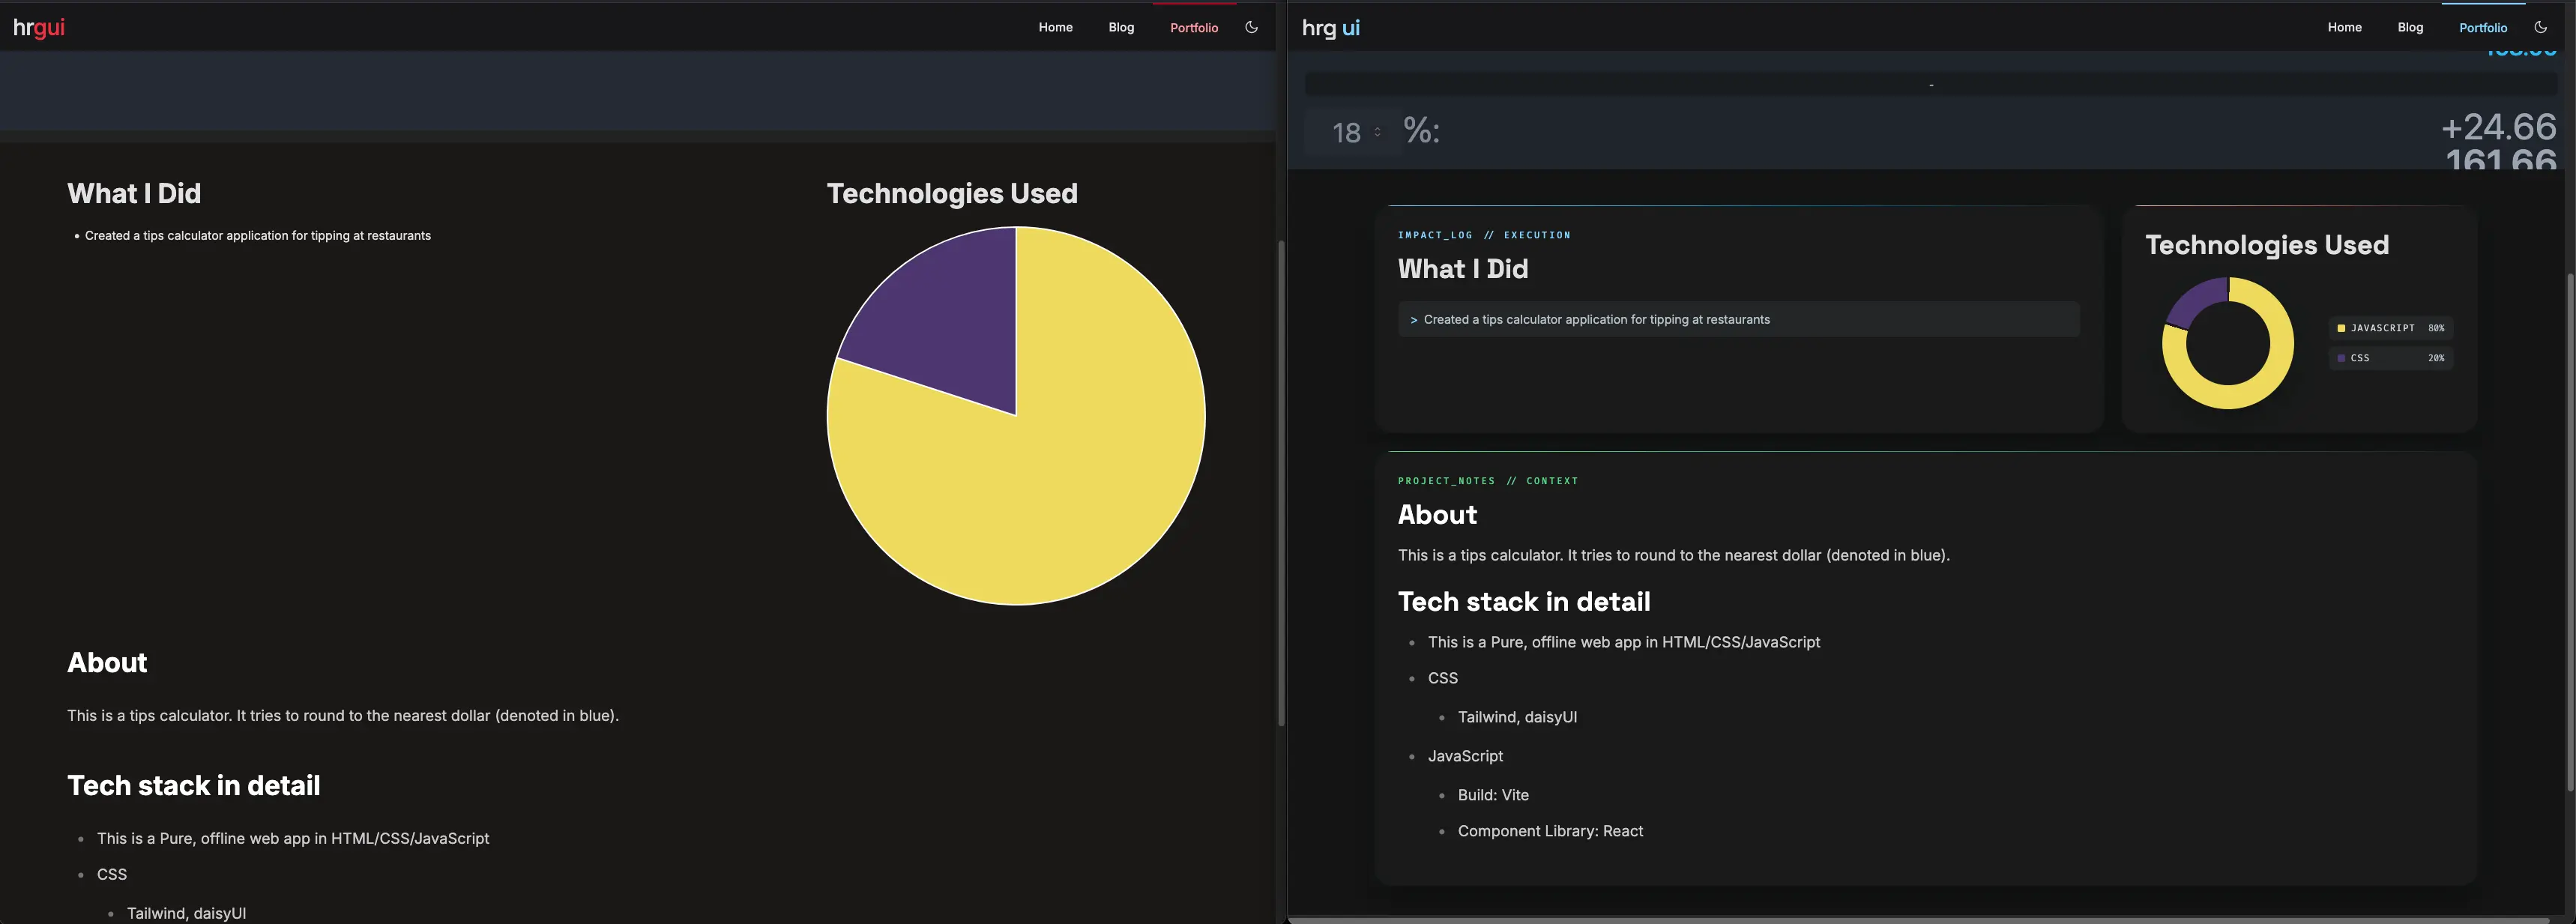Select Portfolio tab in the left window
This screenshot has width=2576, height=924.
(x=1194, y=27)
